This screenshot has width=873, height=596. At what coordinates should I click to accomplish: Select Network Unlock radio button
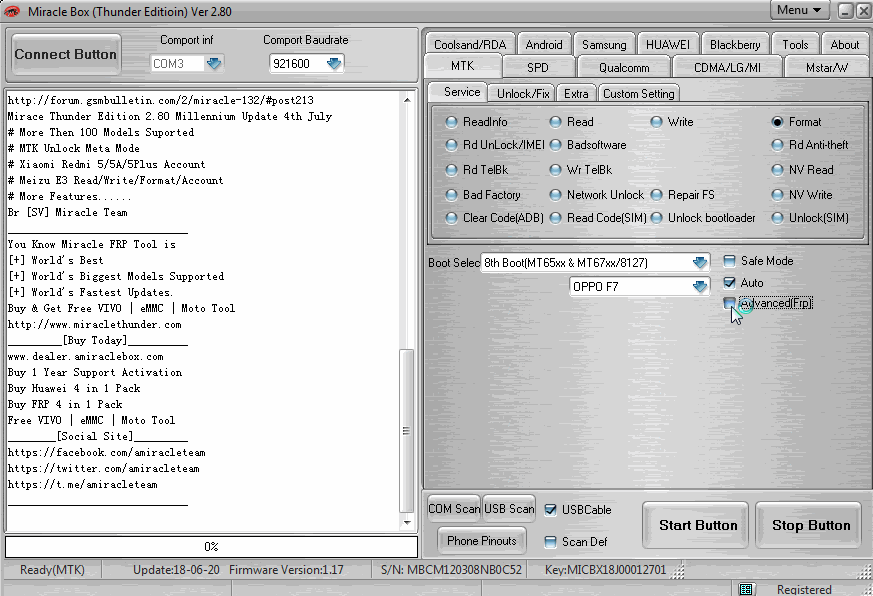[555, 195]
